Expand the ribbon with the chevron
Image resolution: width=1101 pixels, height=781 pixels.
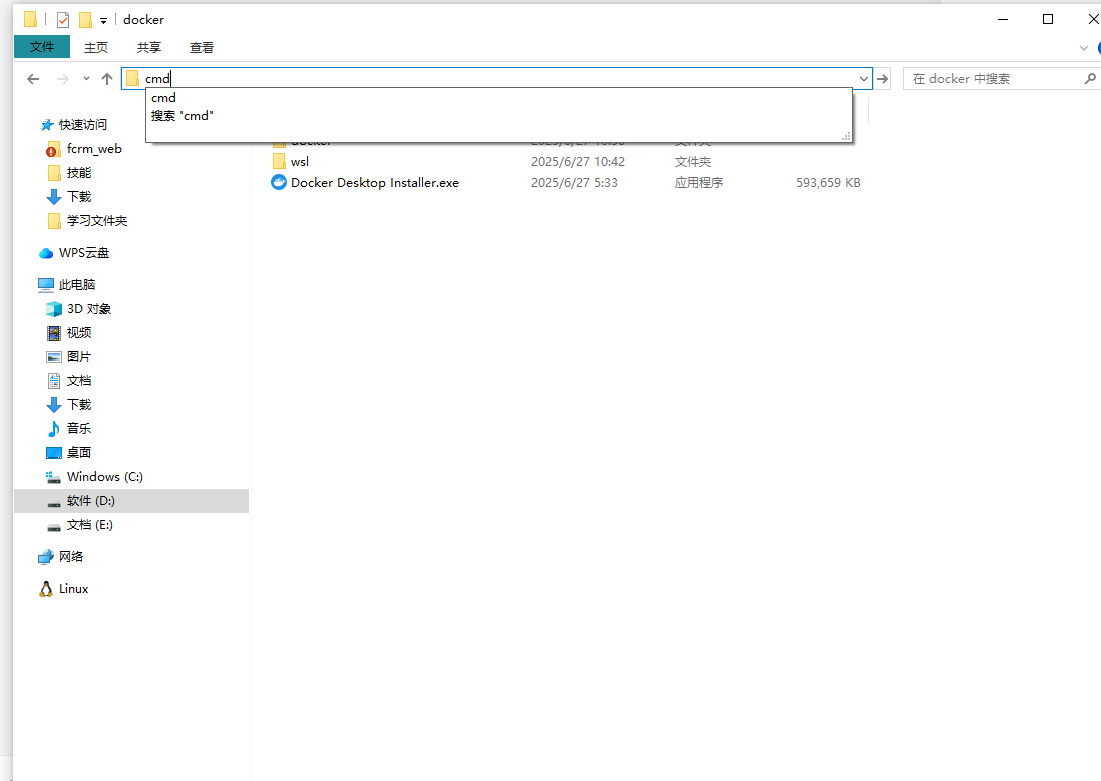click(x=1083, y=48)
